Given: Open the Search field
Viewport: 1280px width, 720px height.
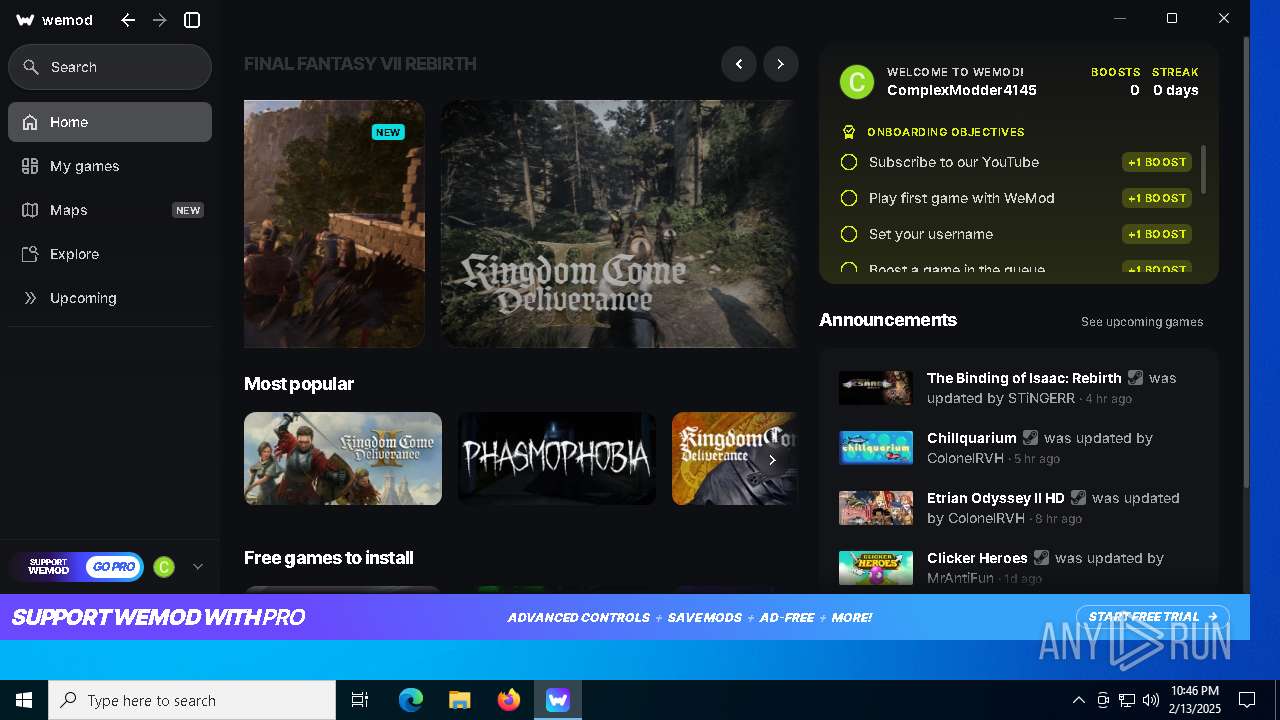Looking at the screenshot, I should click(110, 67).
